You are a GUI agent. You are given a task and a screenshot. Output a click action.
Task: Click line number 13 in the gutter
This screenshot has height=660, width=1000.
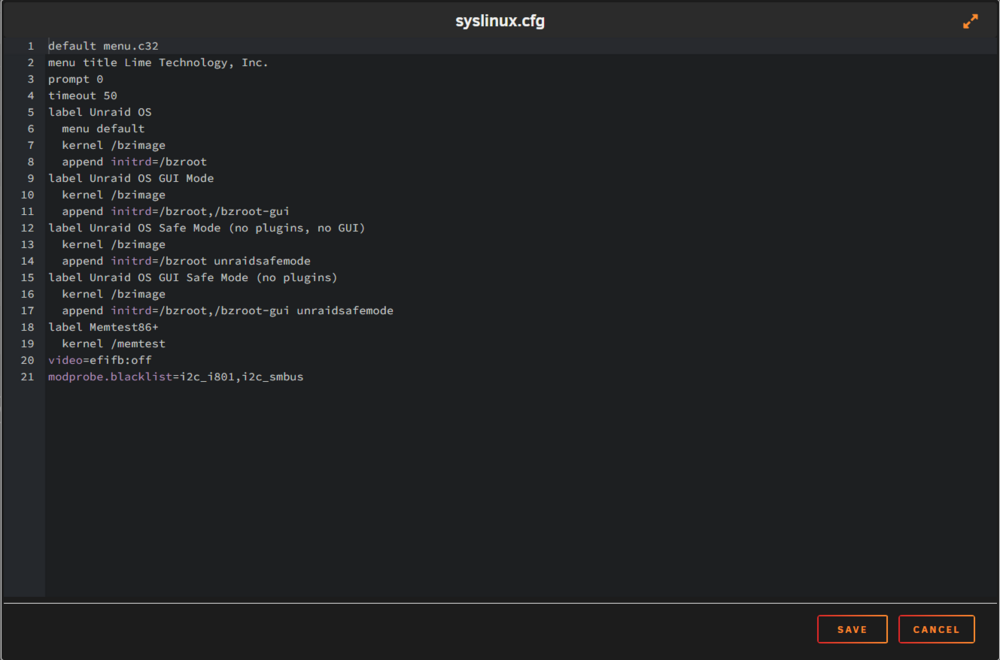click(x=27, y=245)
